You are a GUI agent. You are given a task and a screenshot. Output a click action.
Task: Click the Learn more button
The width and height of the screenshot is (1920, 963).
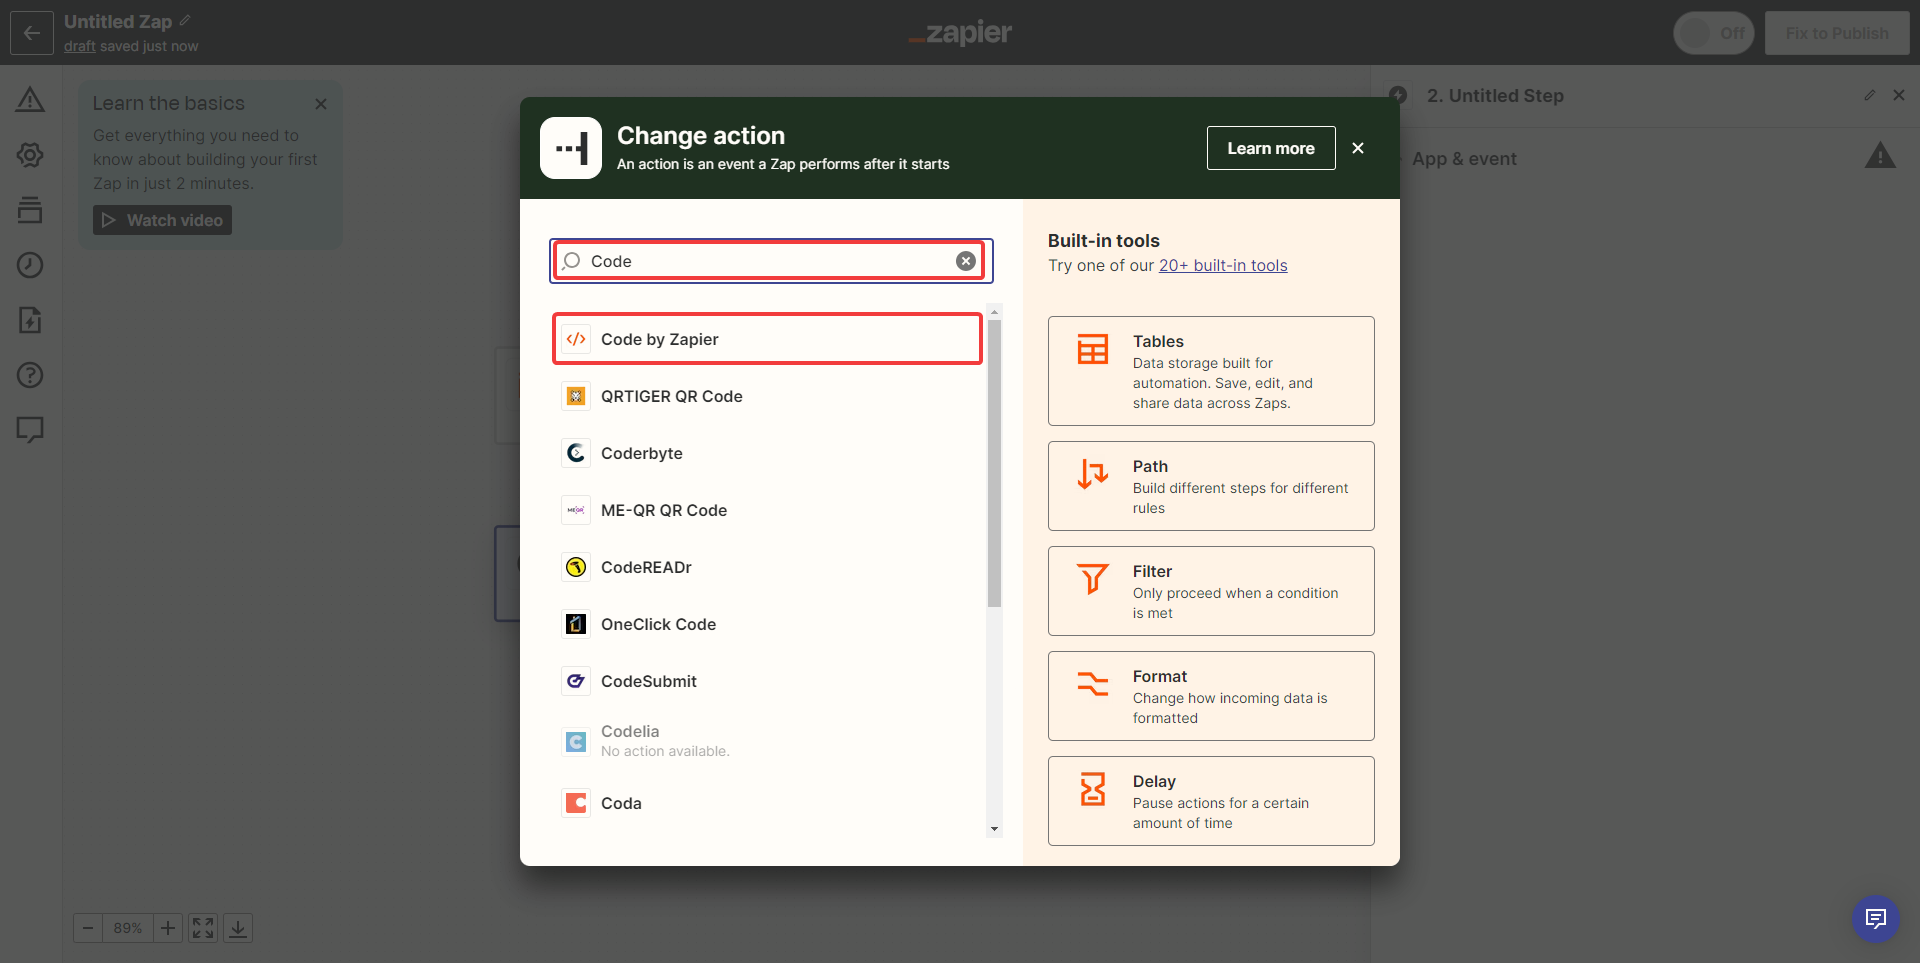pos(1271,148)
